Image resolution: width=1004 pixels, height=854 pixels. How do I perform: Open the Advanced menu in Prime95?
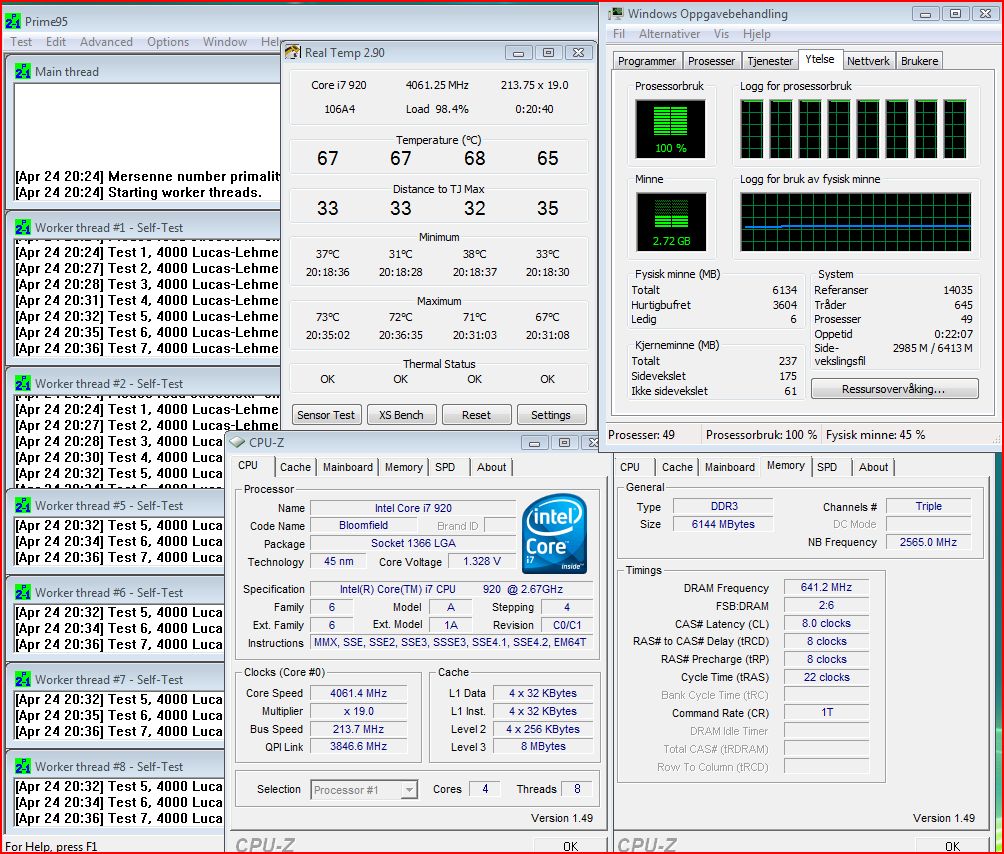106,42
